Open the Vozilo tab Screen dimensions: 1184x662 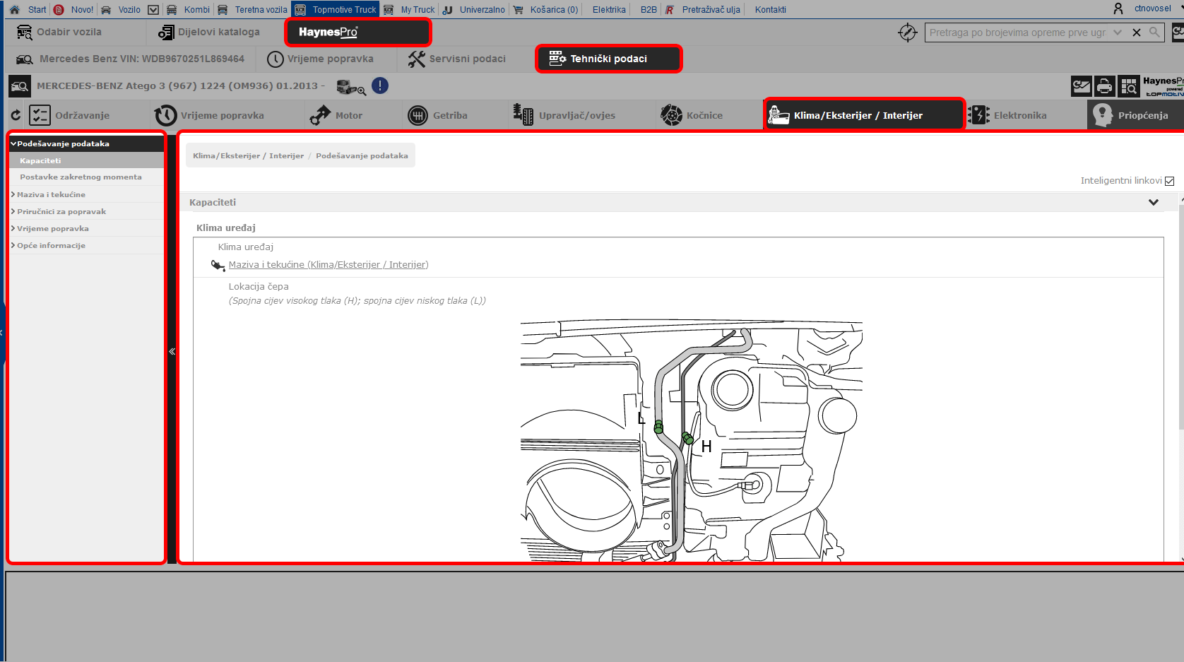tap(121, 10)
